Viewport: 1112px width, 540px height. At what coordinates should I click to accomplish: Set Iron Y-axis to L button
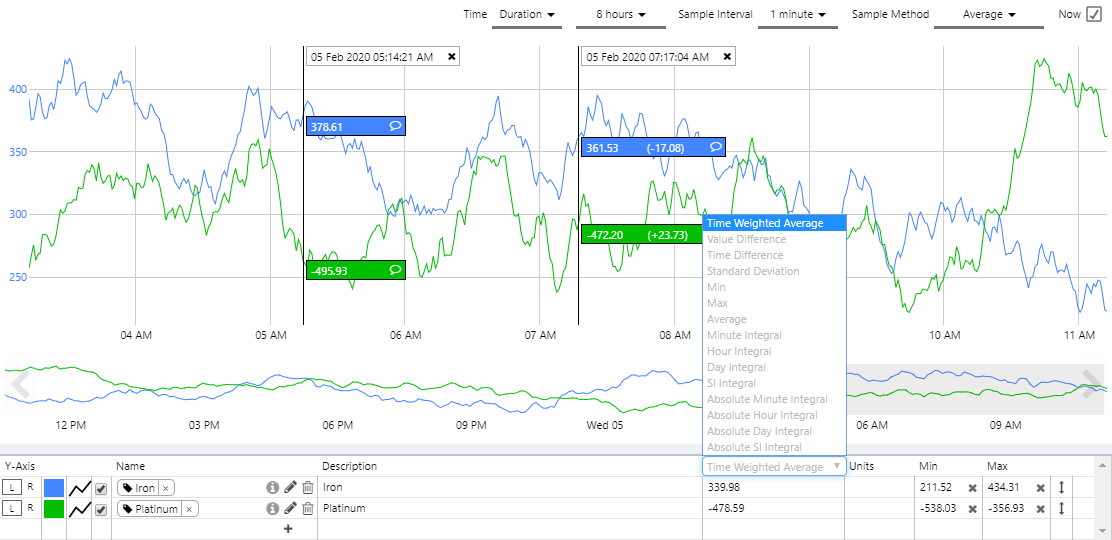pyautogui.click(x=11, y=487)
